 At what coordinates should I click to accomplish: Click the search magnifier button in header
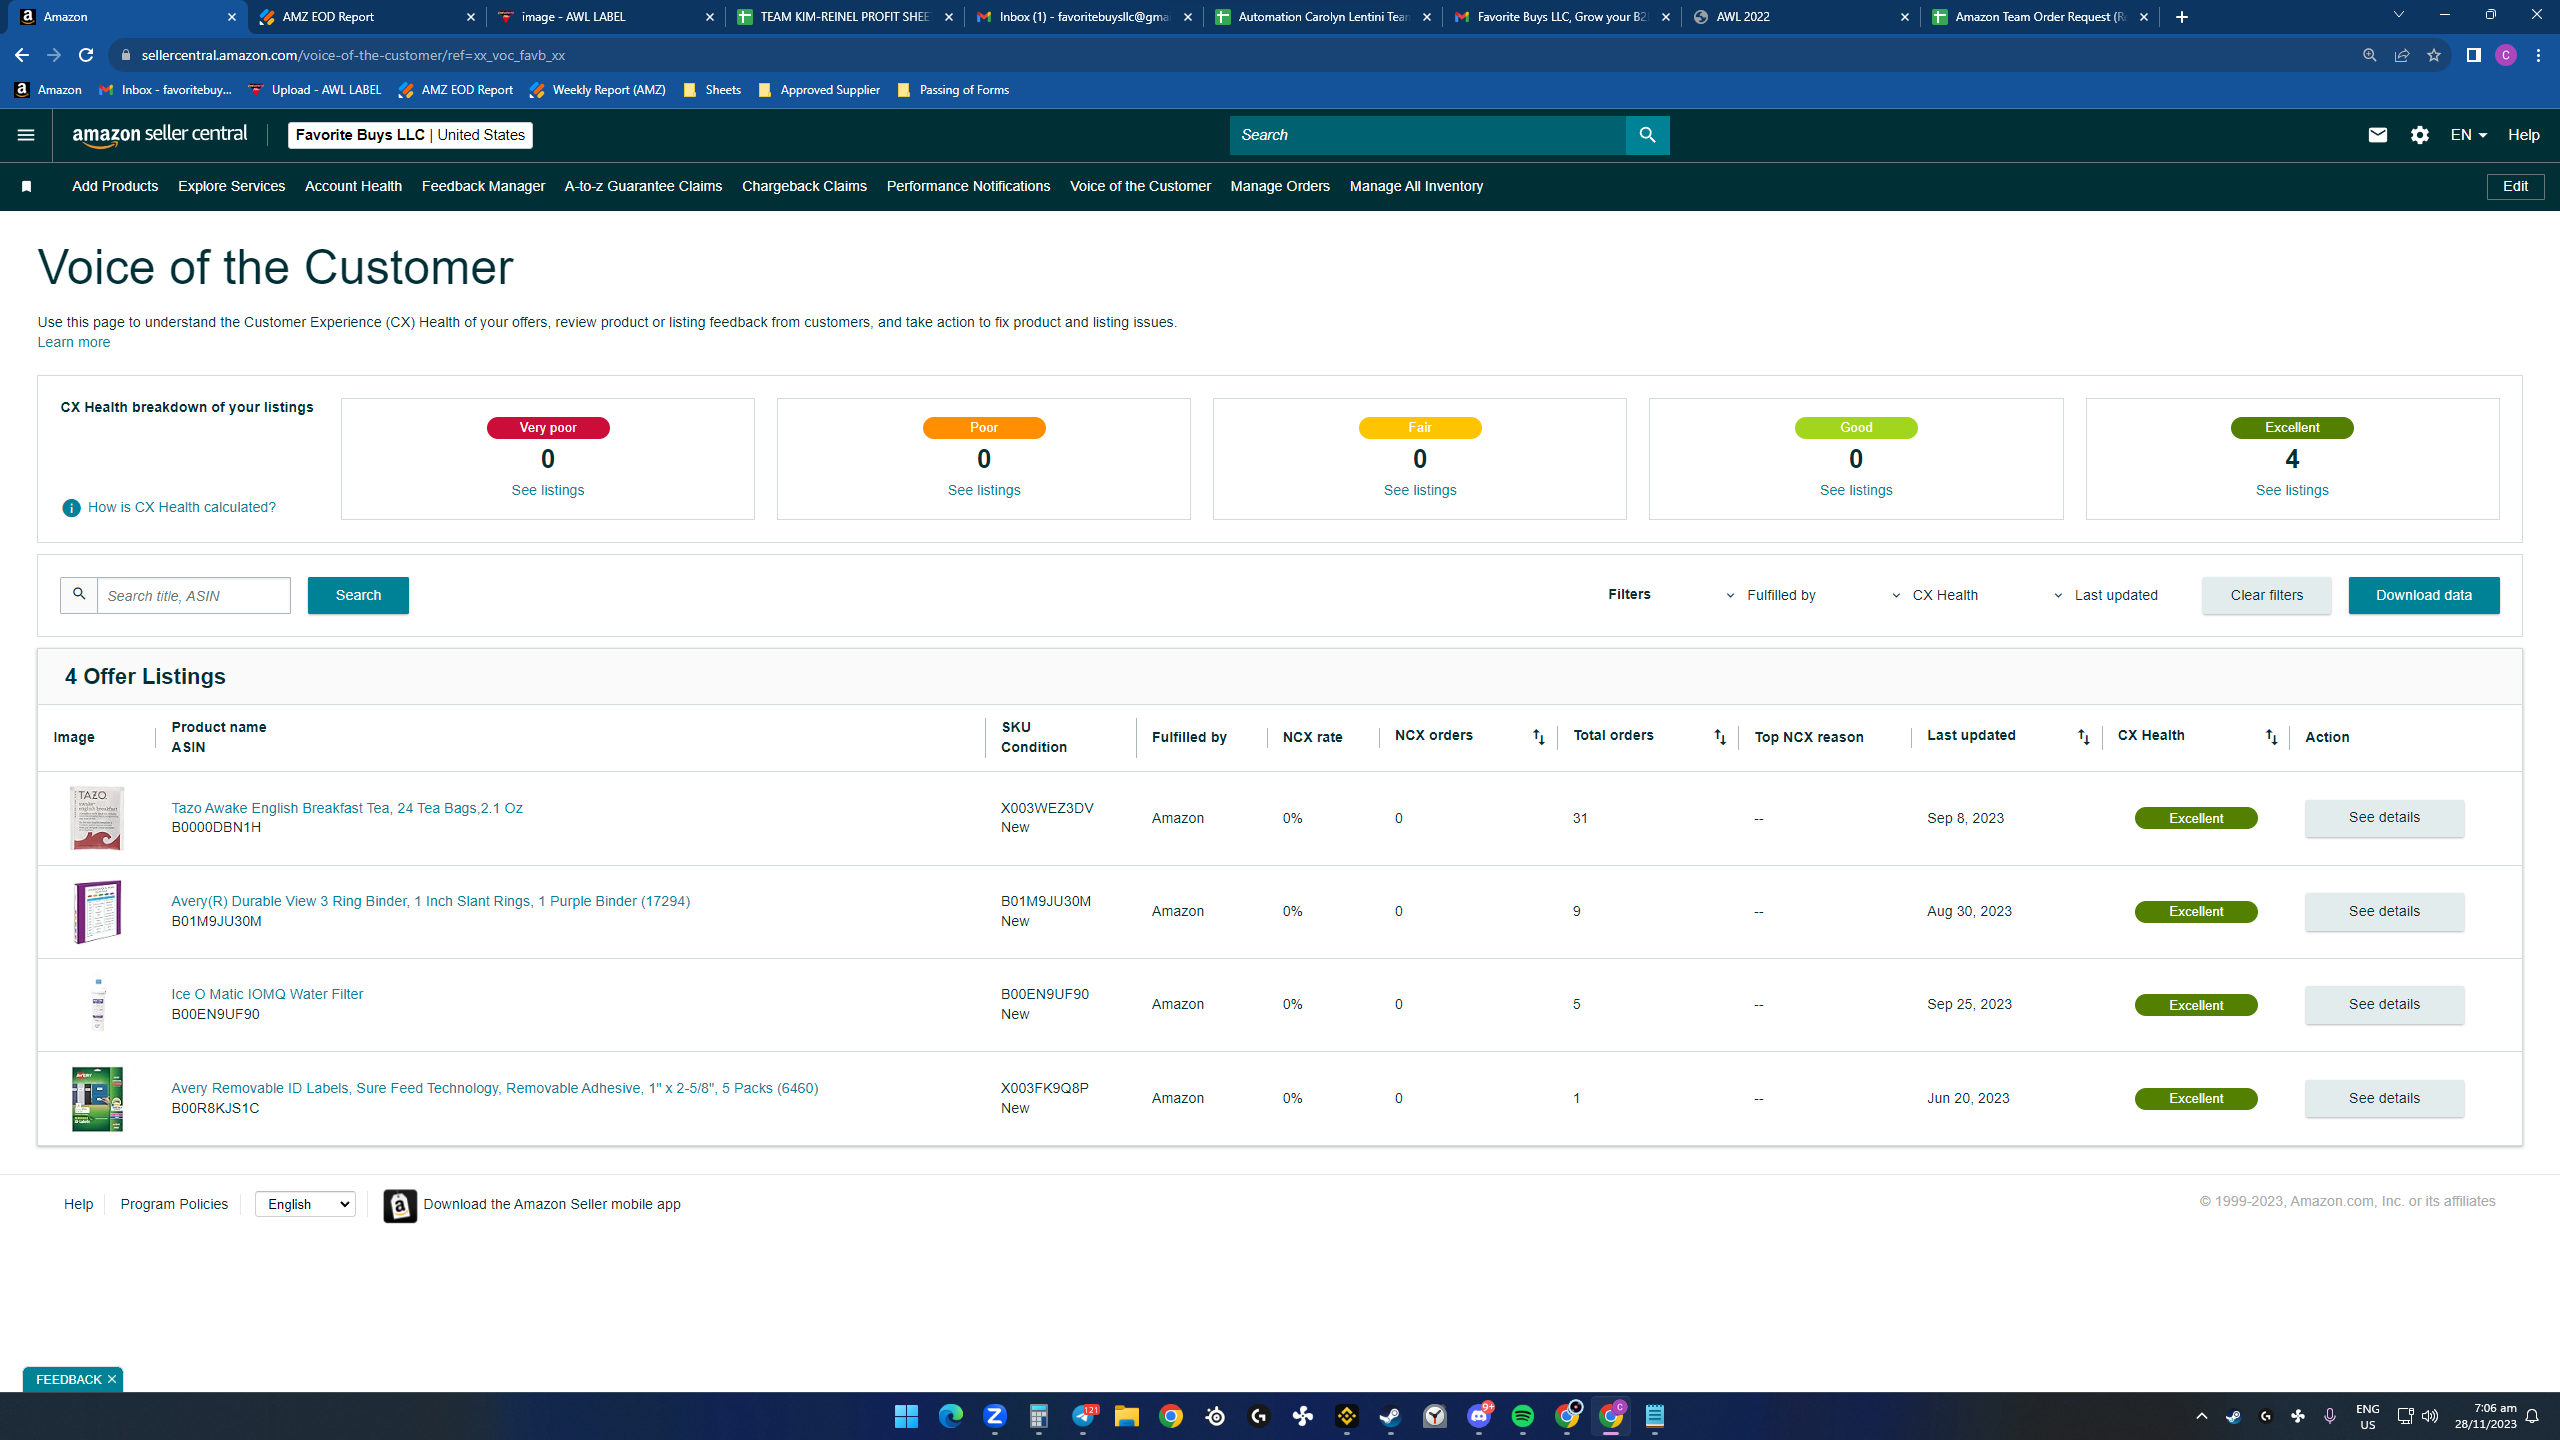click(x=1647, y=135)
